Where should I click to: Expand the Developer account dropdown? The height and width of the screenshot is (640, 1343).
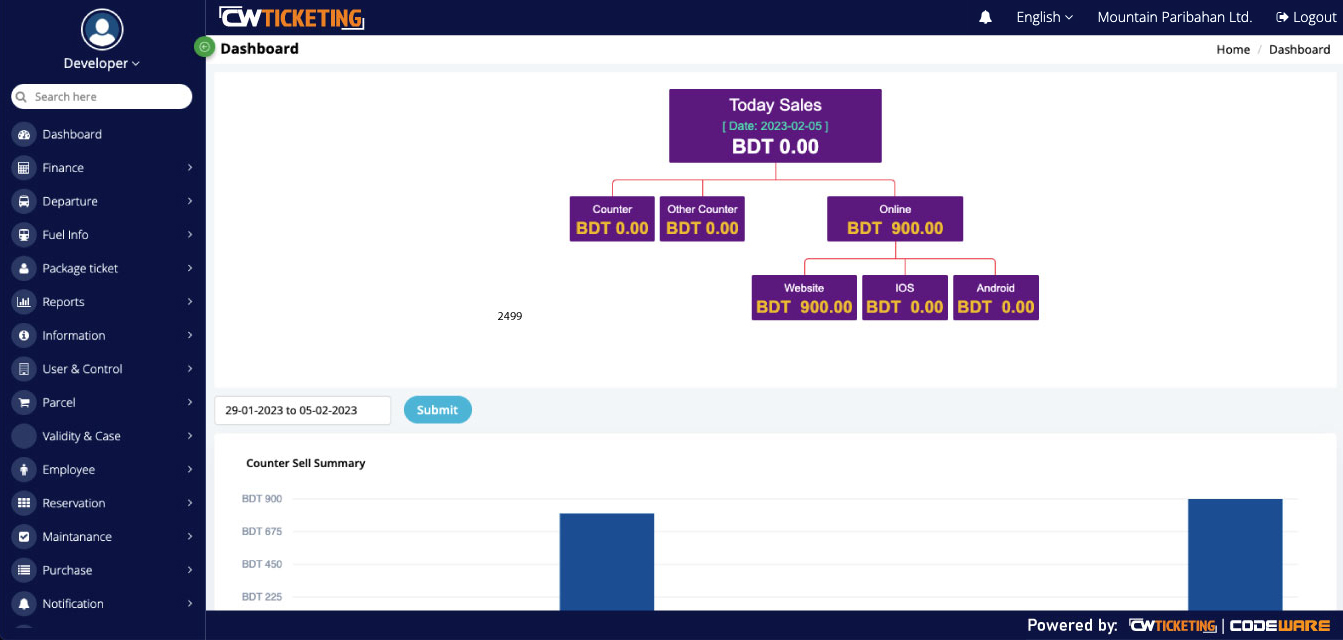[101, 62]
